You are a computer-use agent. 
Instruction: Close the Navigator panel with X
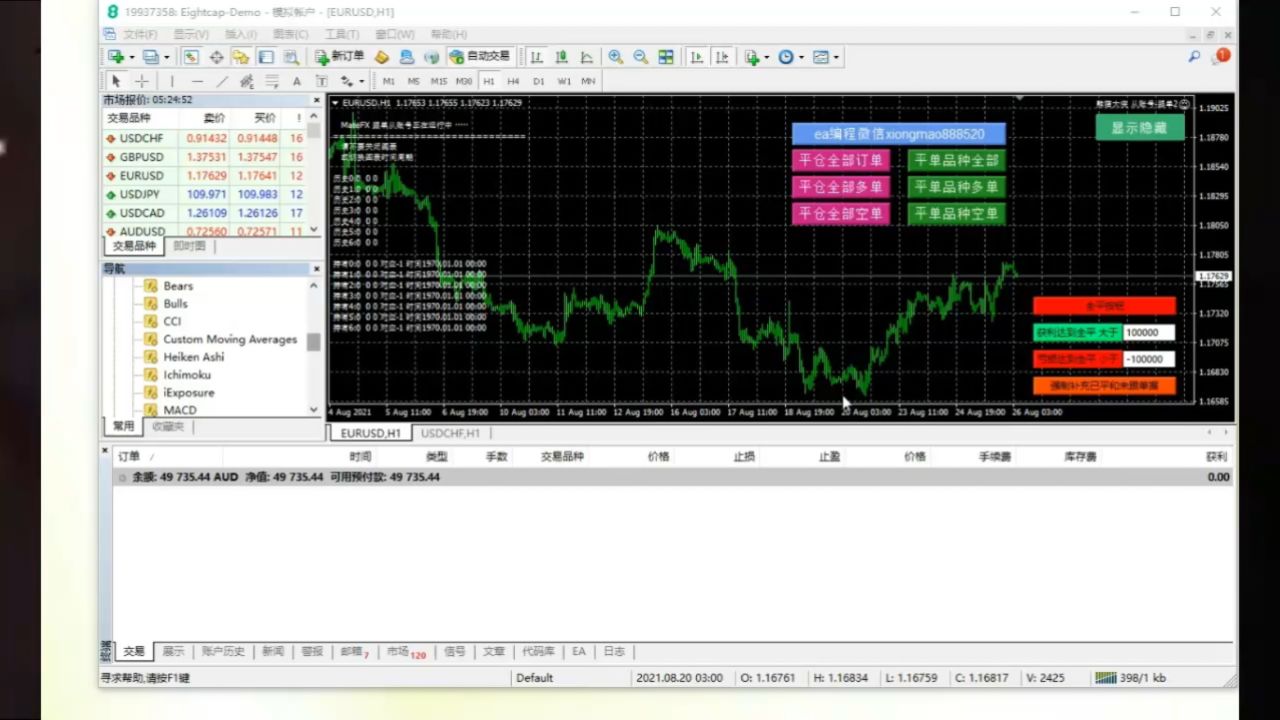(316, 269)
